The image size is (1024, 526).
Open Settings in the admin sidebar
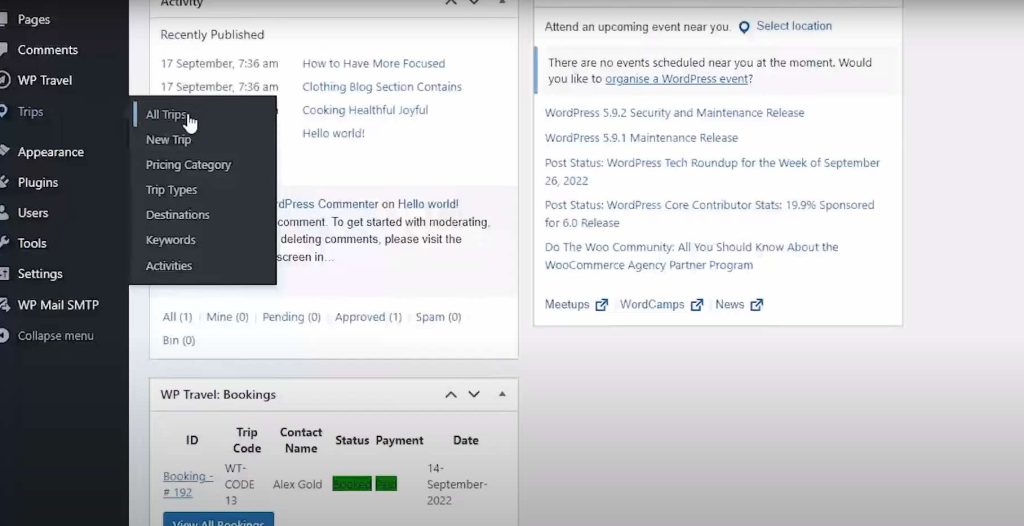coord(40,274)
